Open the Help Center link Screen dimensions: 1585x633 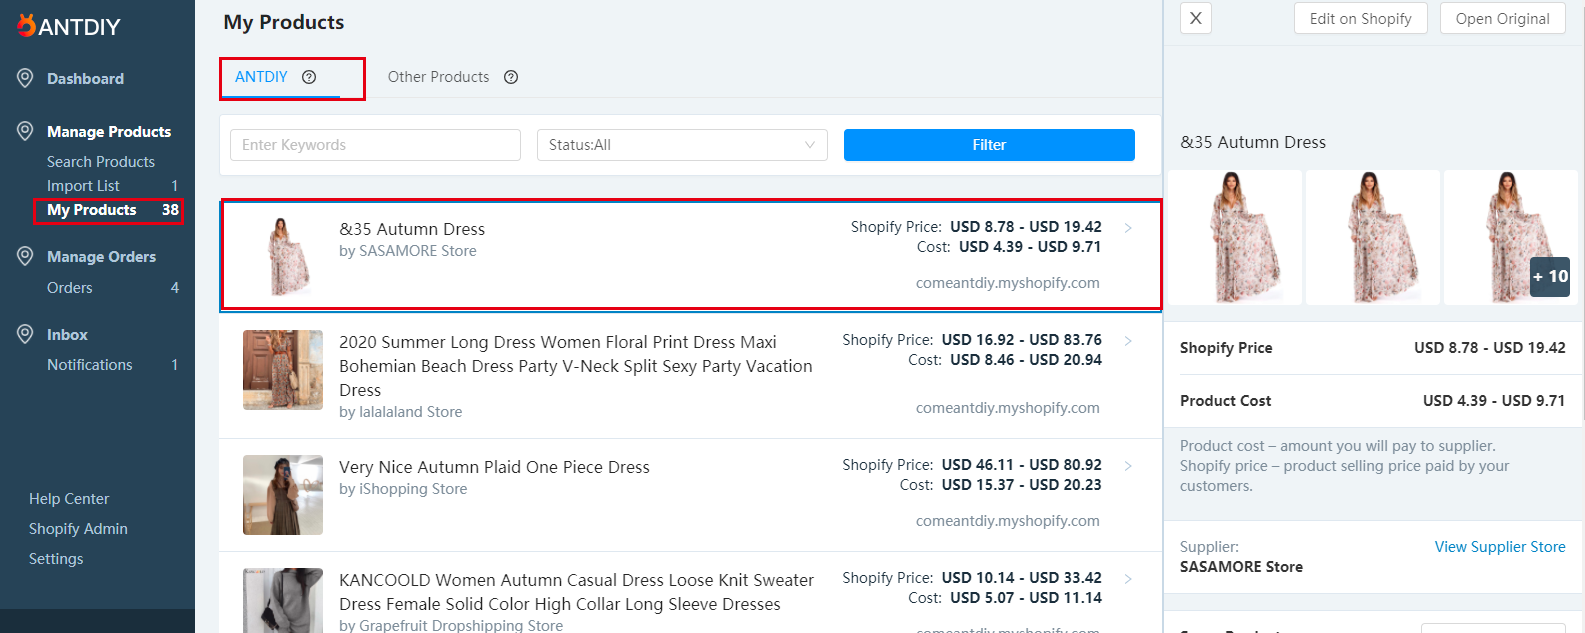pyautogui.click(x=69, y=499)
